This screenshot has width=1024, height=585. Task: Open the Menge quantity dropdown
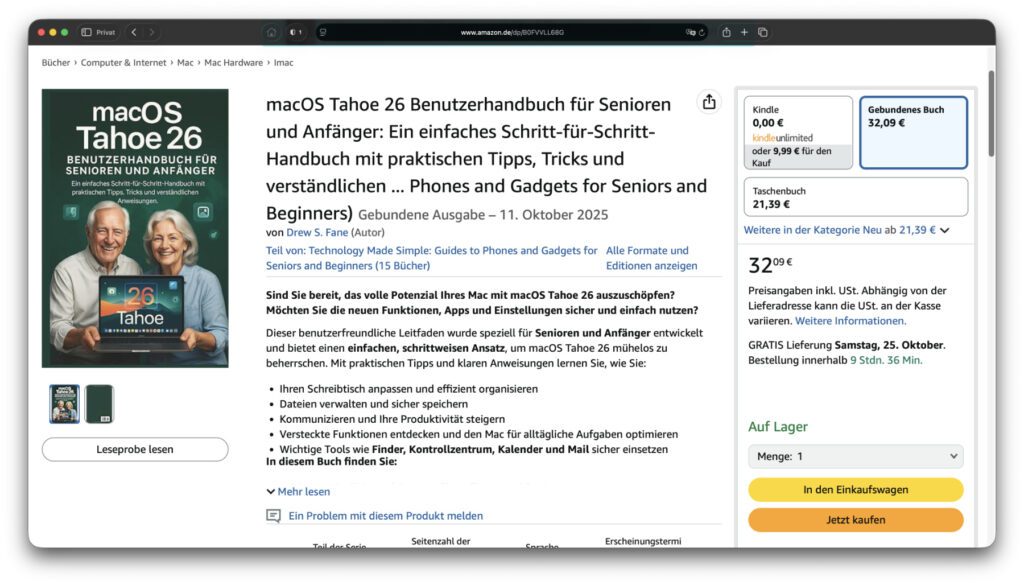point(855,456)
